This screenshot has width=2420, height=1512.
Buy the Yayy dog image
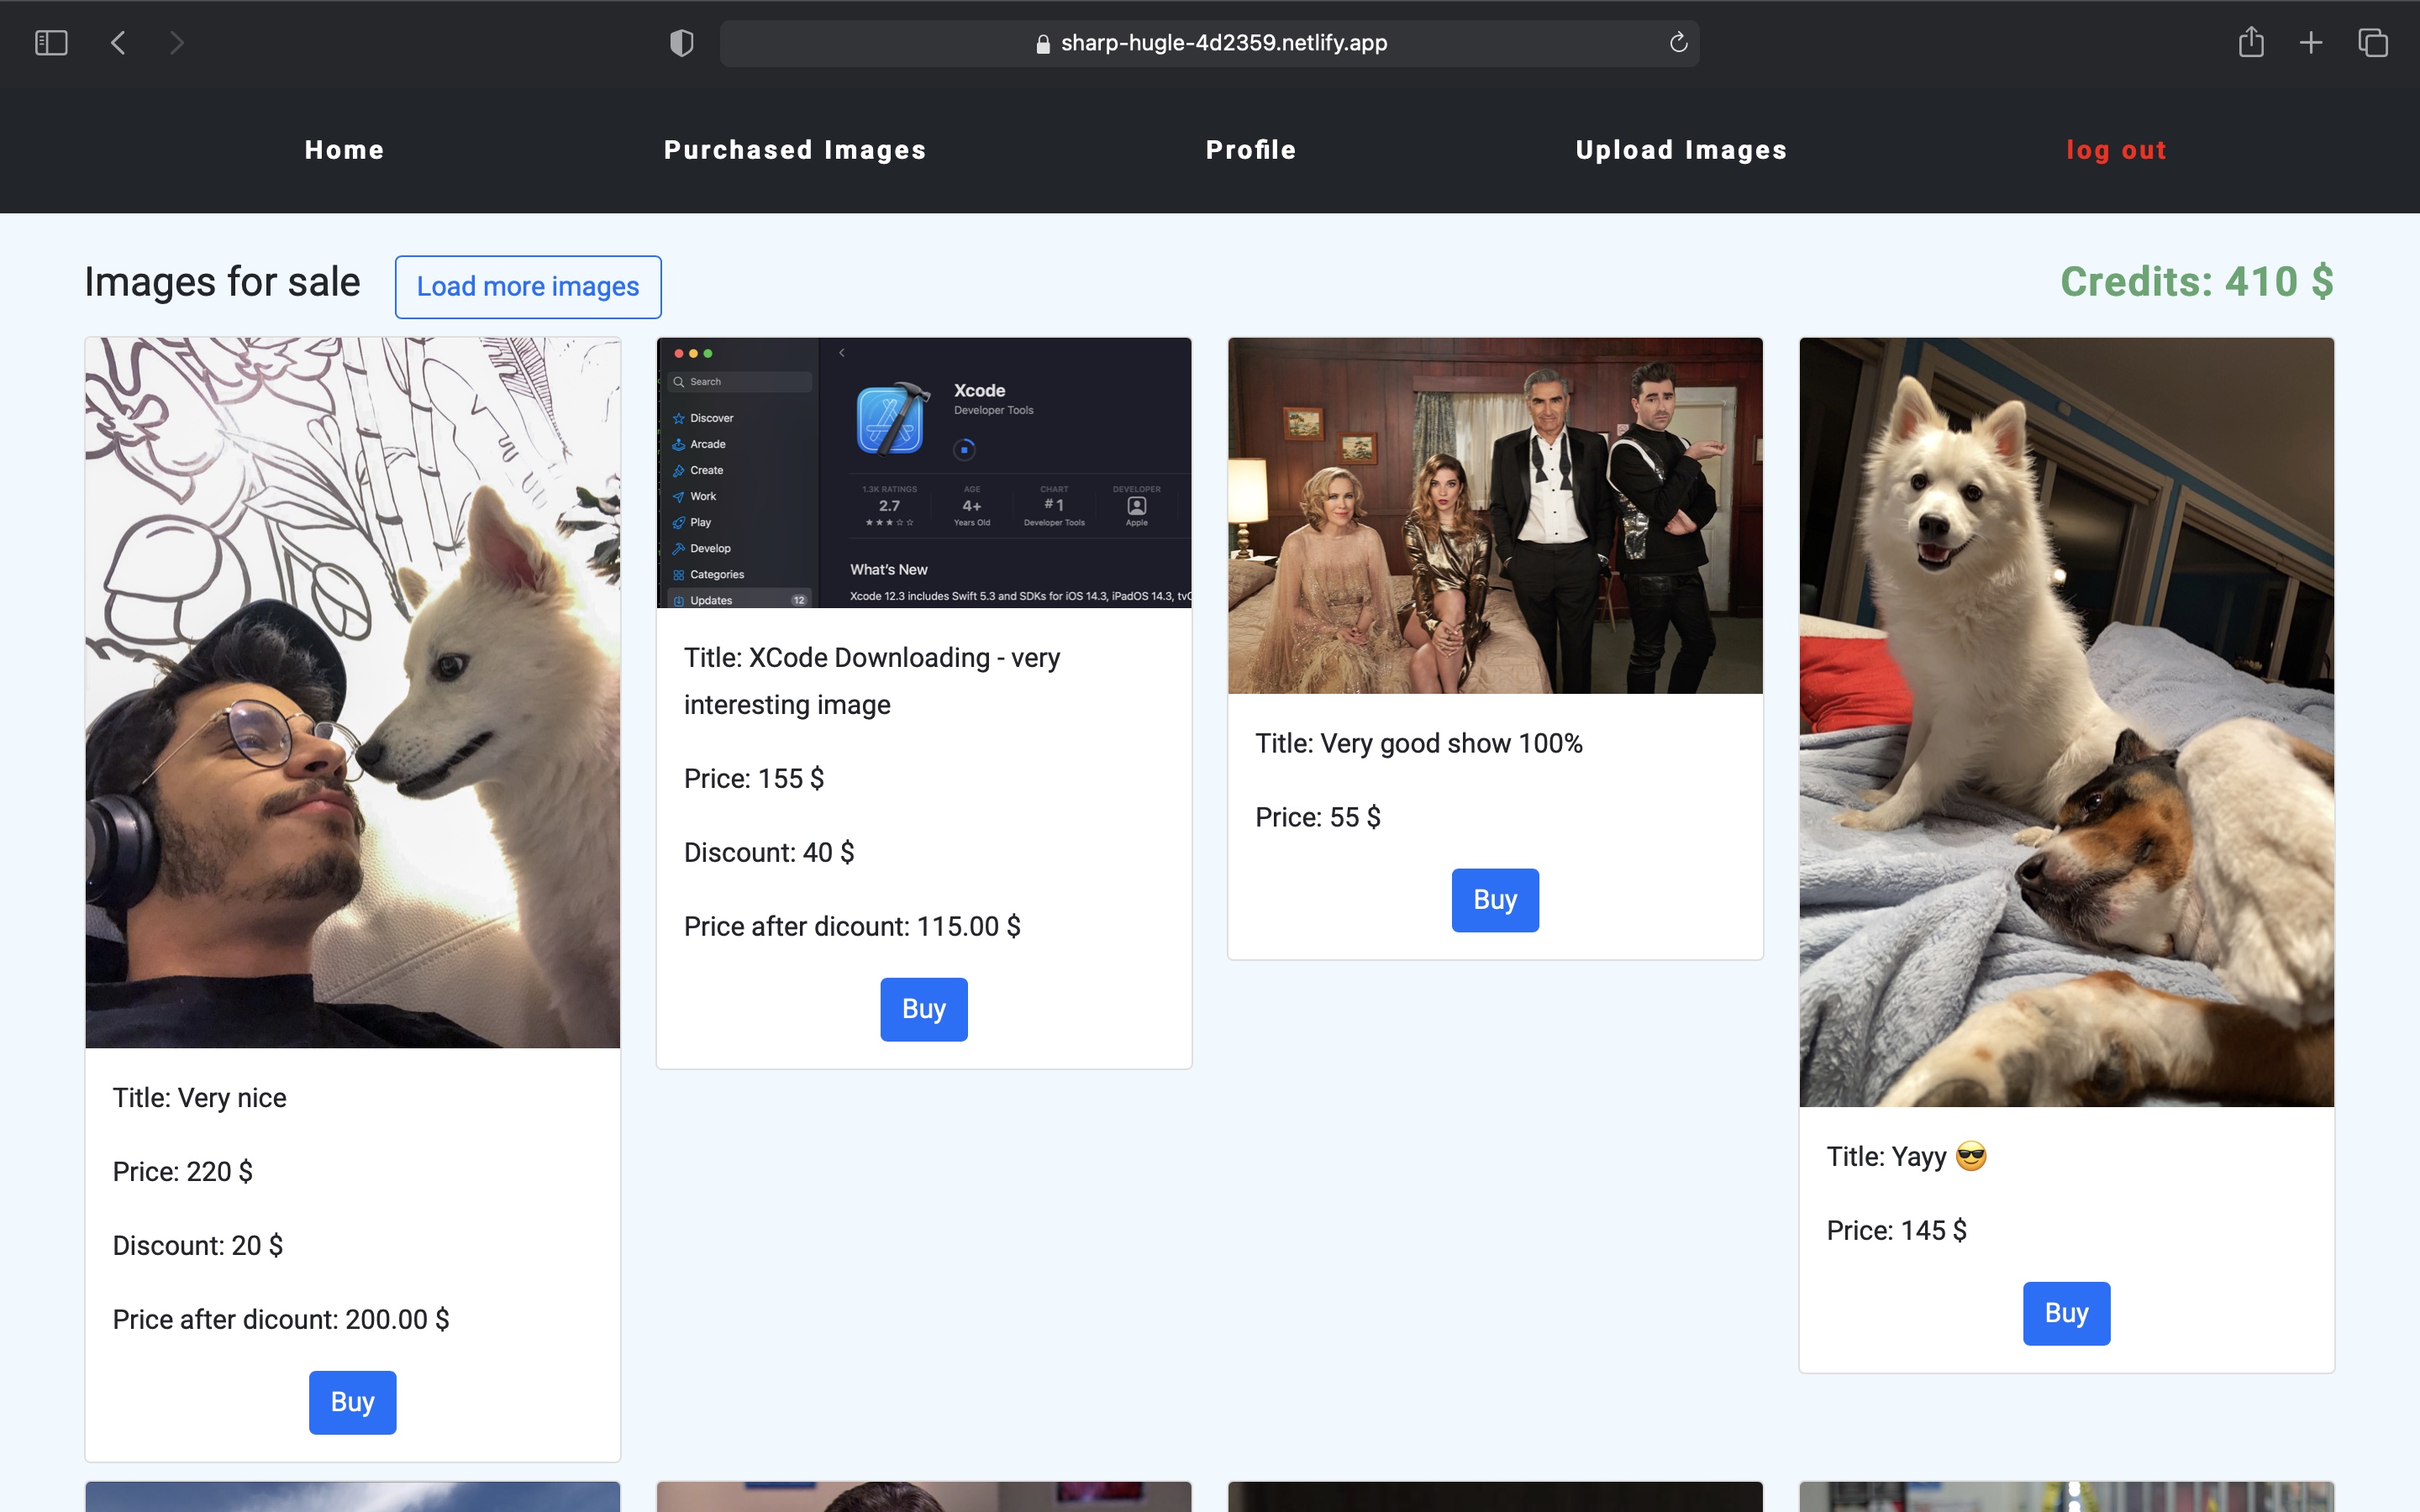pos(2066,1313)
